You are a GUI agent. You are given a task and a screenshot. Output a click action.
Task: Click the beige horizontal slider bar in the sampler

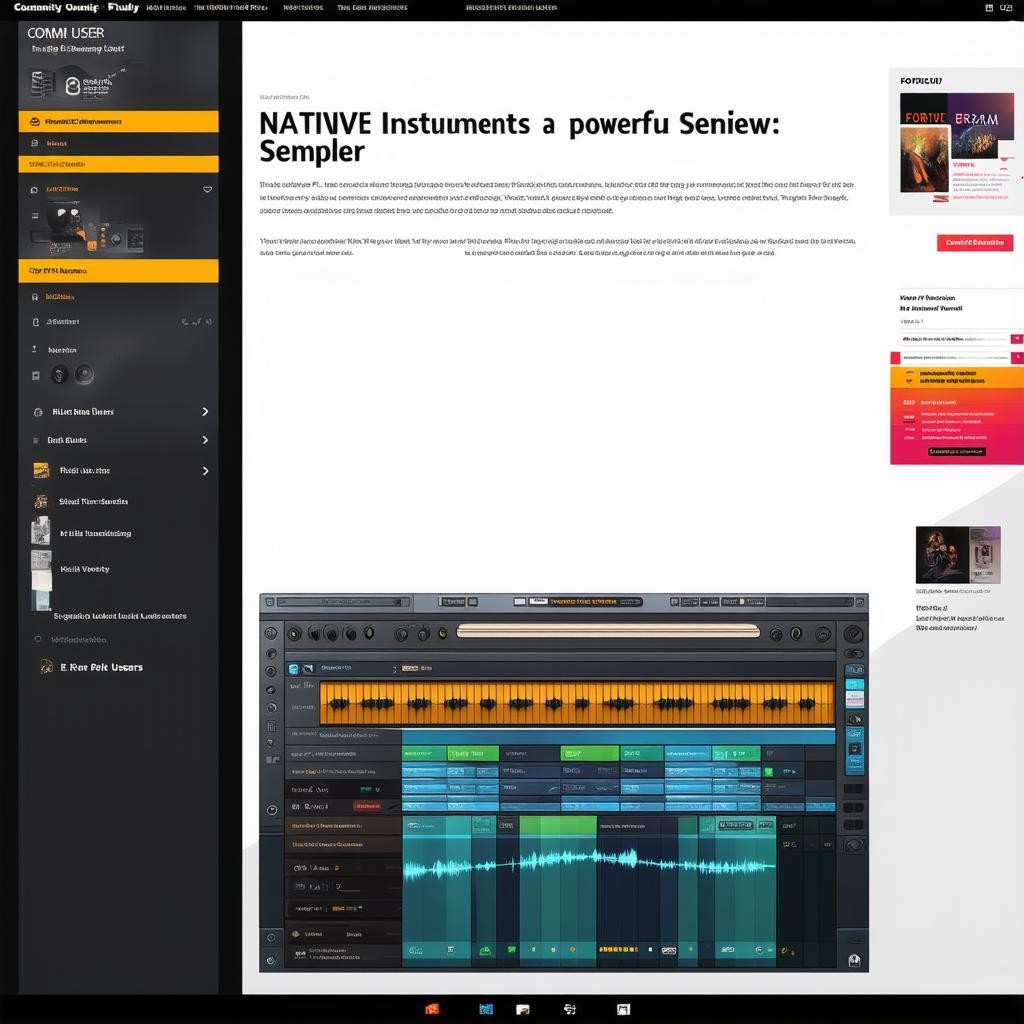(x=608, y=630)
